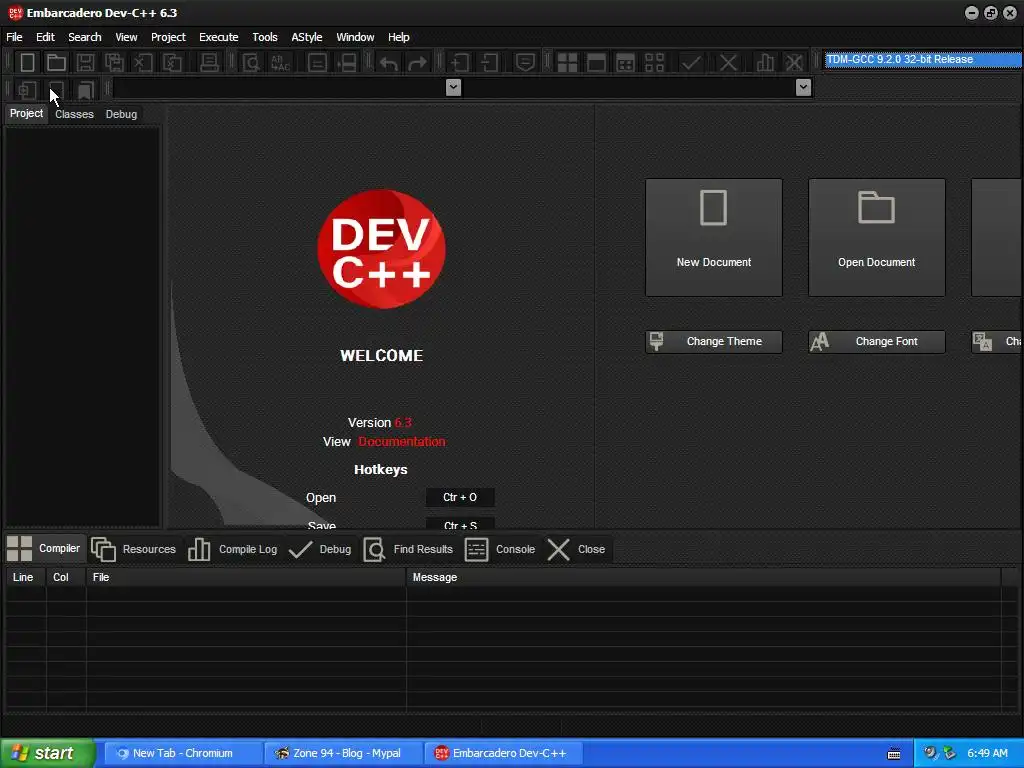The image size is (1024, 768).
Task: Select the Compile Log bottom tab
Action: [x=232, y=549]
